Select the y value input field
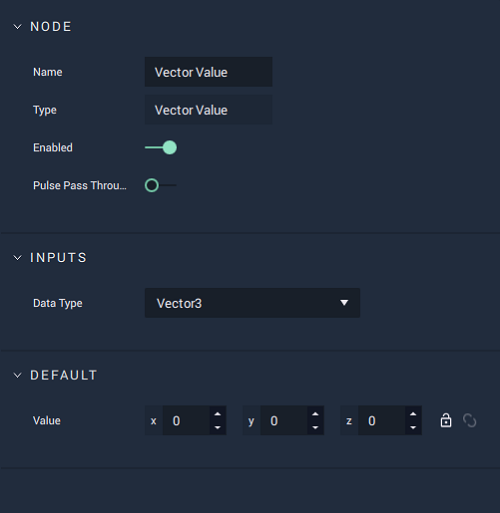This screenshot has width=500, height=513. tap(284, 421)
